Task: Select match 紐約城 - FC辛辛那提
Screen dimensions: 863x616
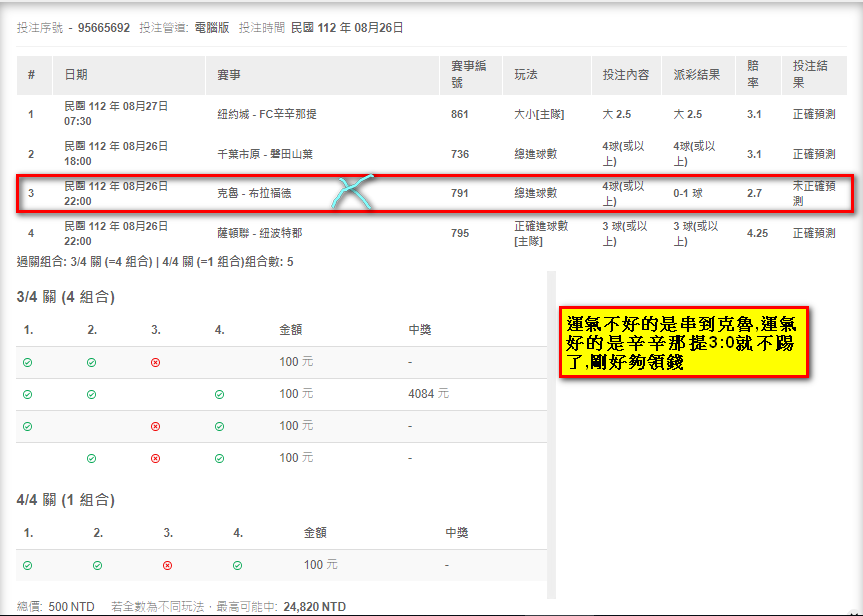Action: (x=267, y=115)
